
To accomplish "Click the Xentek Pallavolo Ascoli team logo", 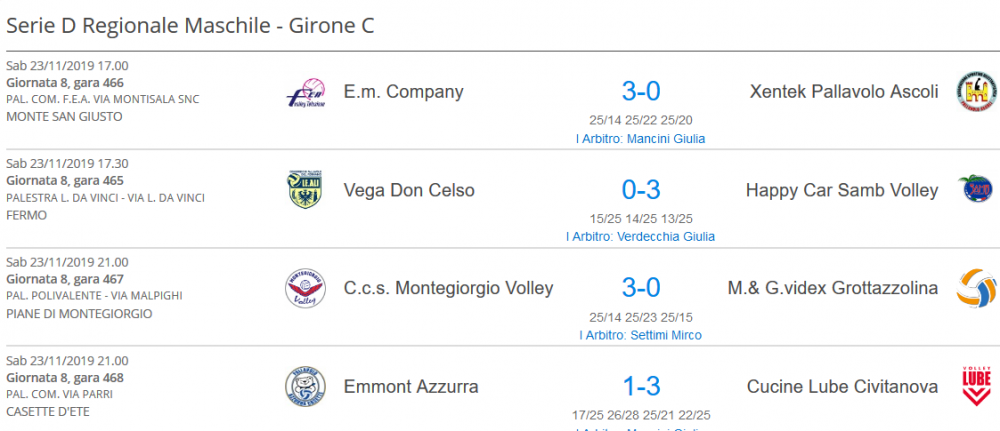I will [976, 92].
